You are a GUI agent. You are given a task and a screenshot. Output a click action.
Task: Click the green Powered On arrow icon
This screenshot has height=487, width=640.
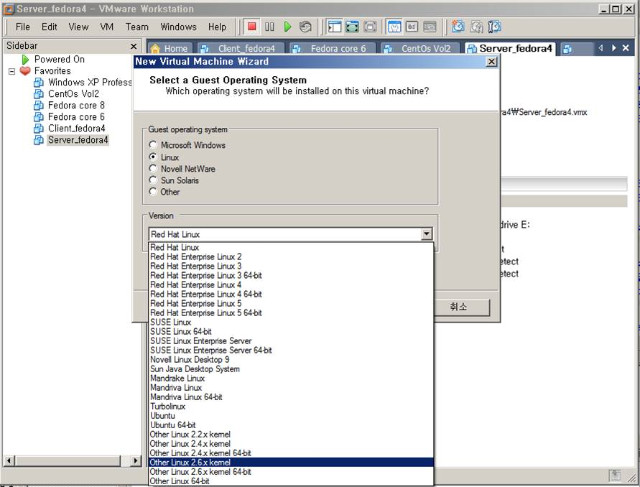pyautogui.click(x=25, y=60)
